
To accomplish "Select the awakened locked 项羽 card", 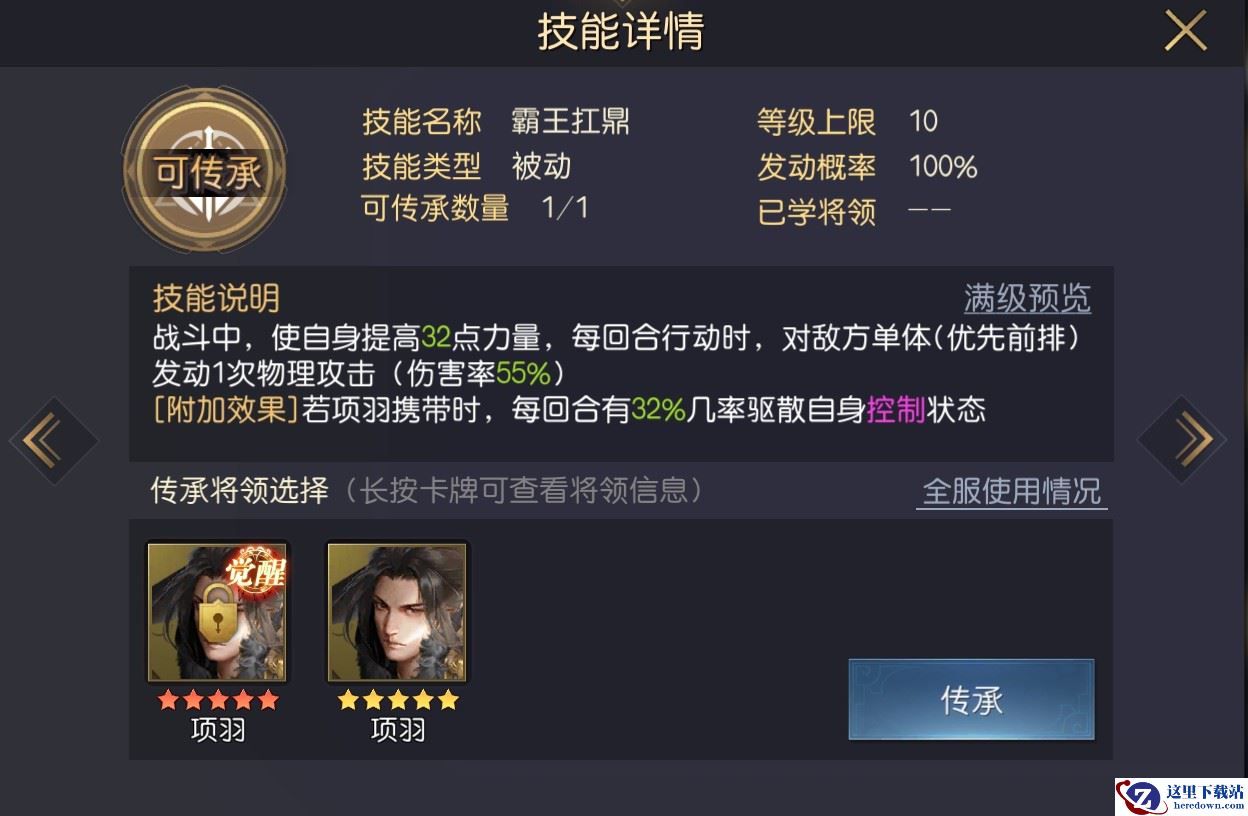I will click(x=218, y=612).
